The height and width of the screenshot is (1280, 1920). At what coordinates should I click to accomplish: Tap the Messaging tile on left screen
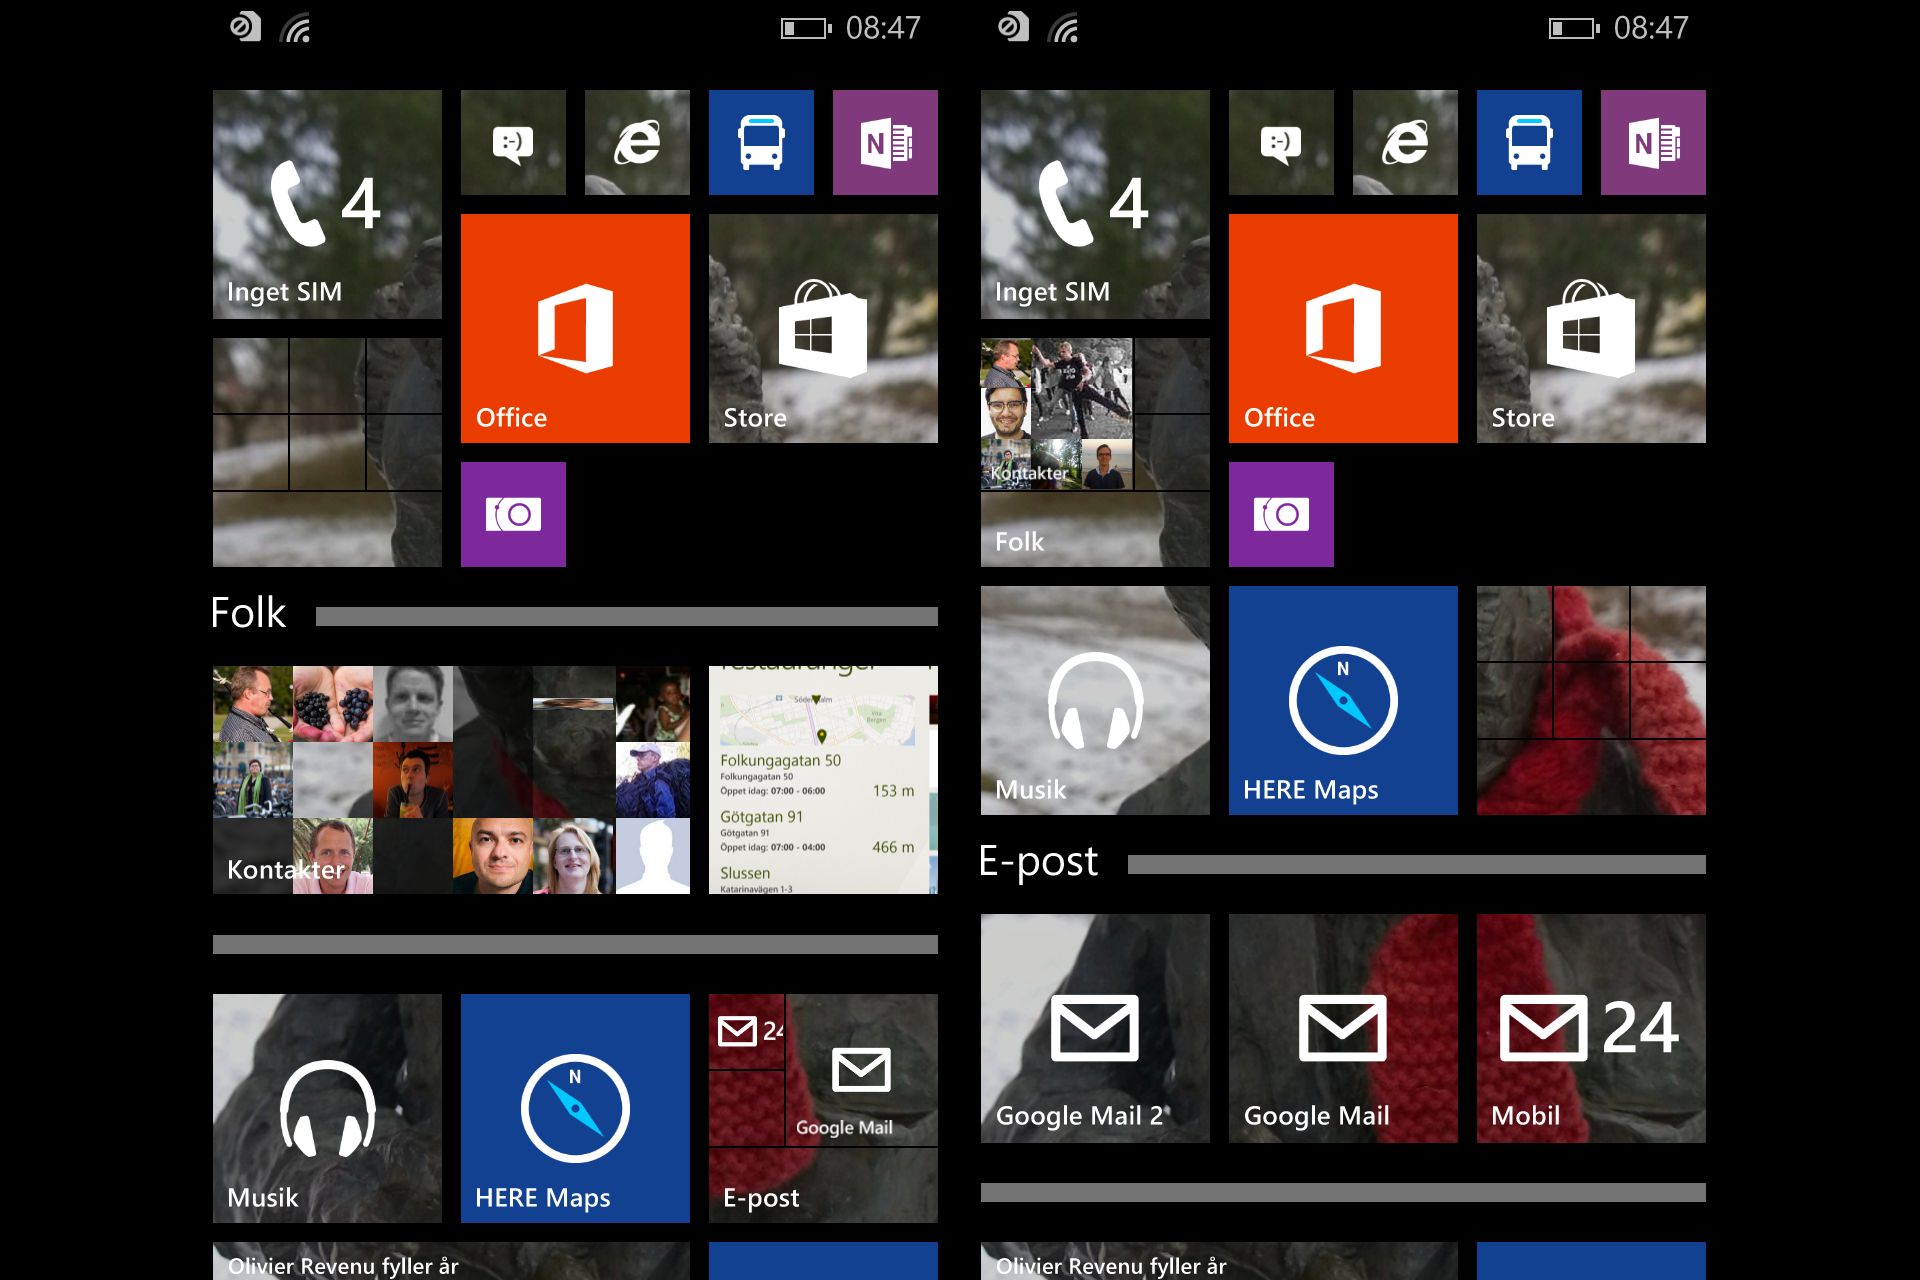513,143
